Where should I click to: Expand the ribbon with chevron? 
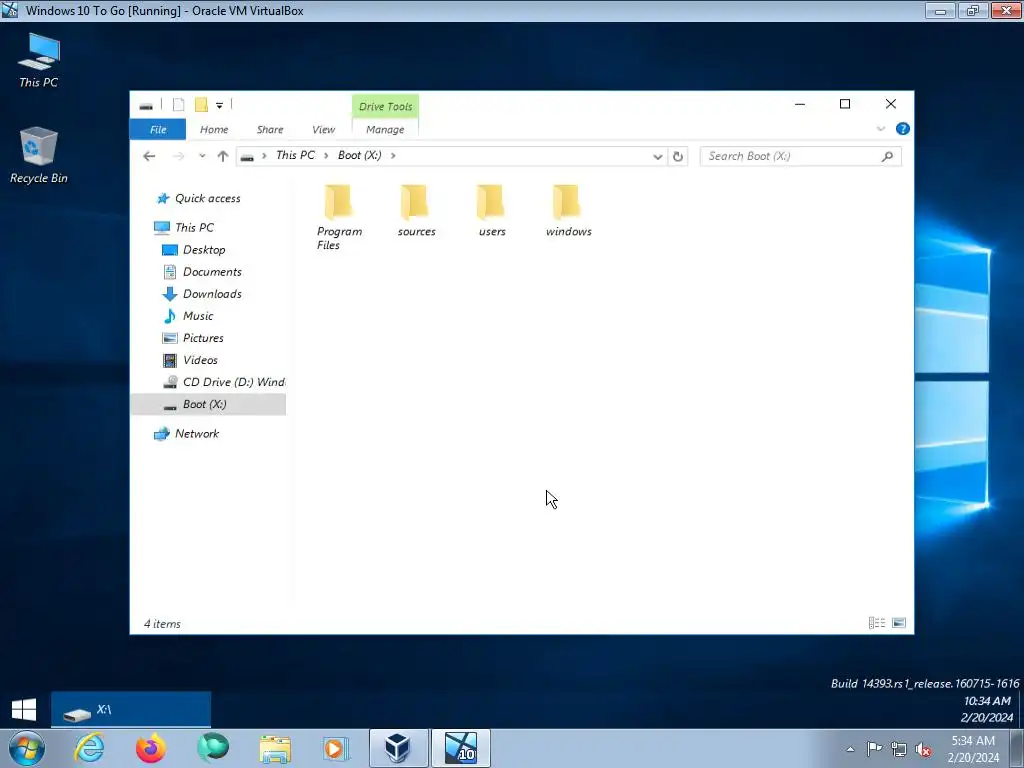coord(880,129)
